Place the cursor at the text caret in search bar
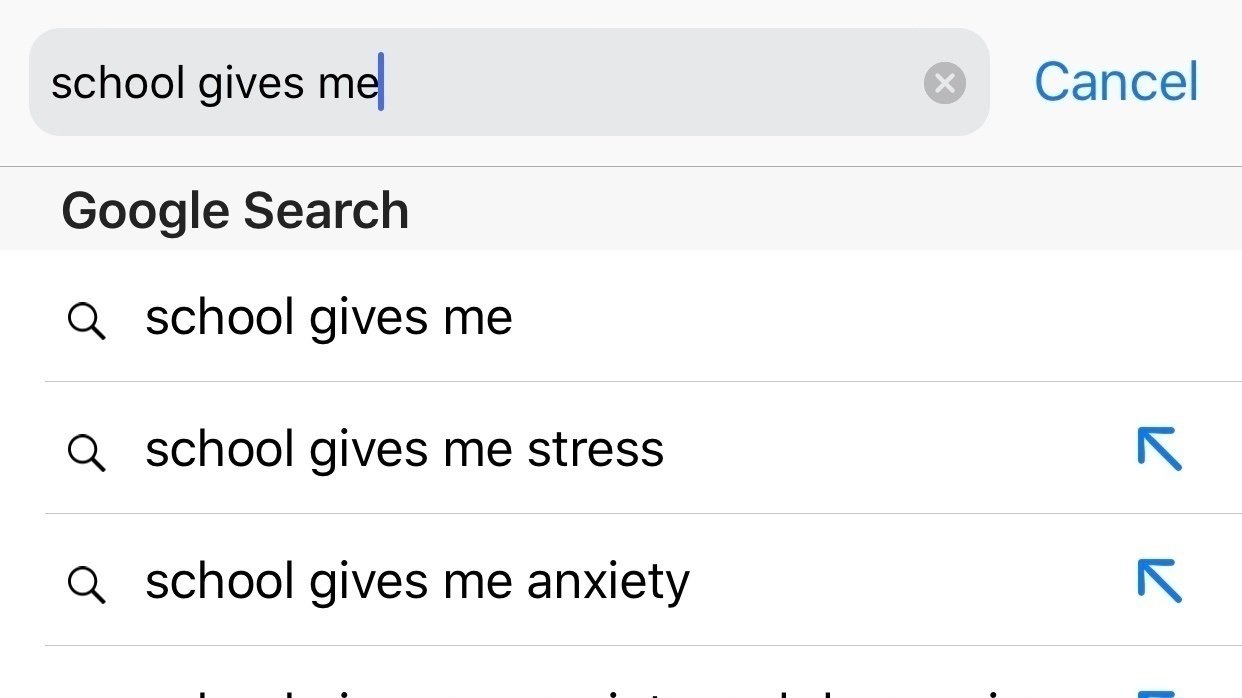This screenshot has width=1242, height=698. [381, 83]
